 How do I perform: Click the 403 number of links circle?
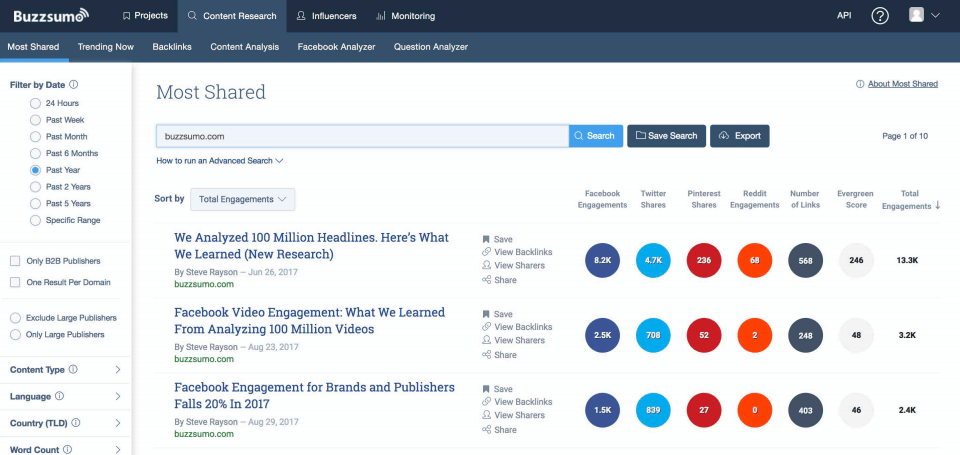806,410
